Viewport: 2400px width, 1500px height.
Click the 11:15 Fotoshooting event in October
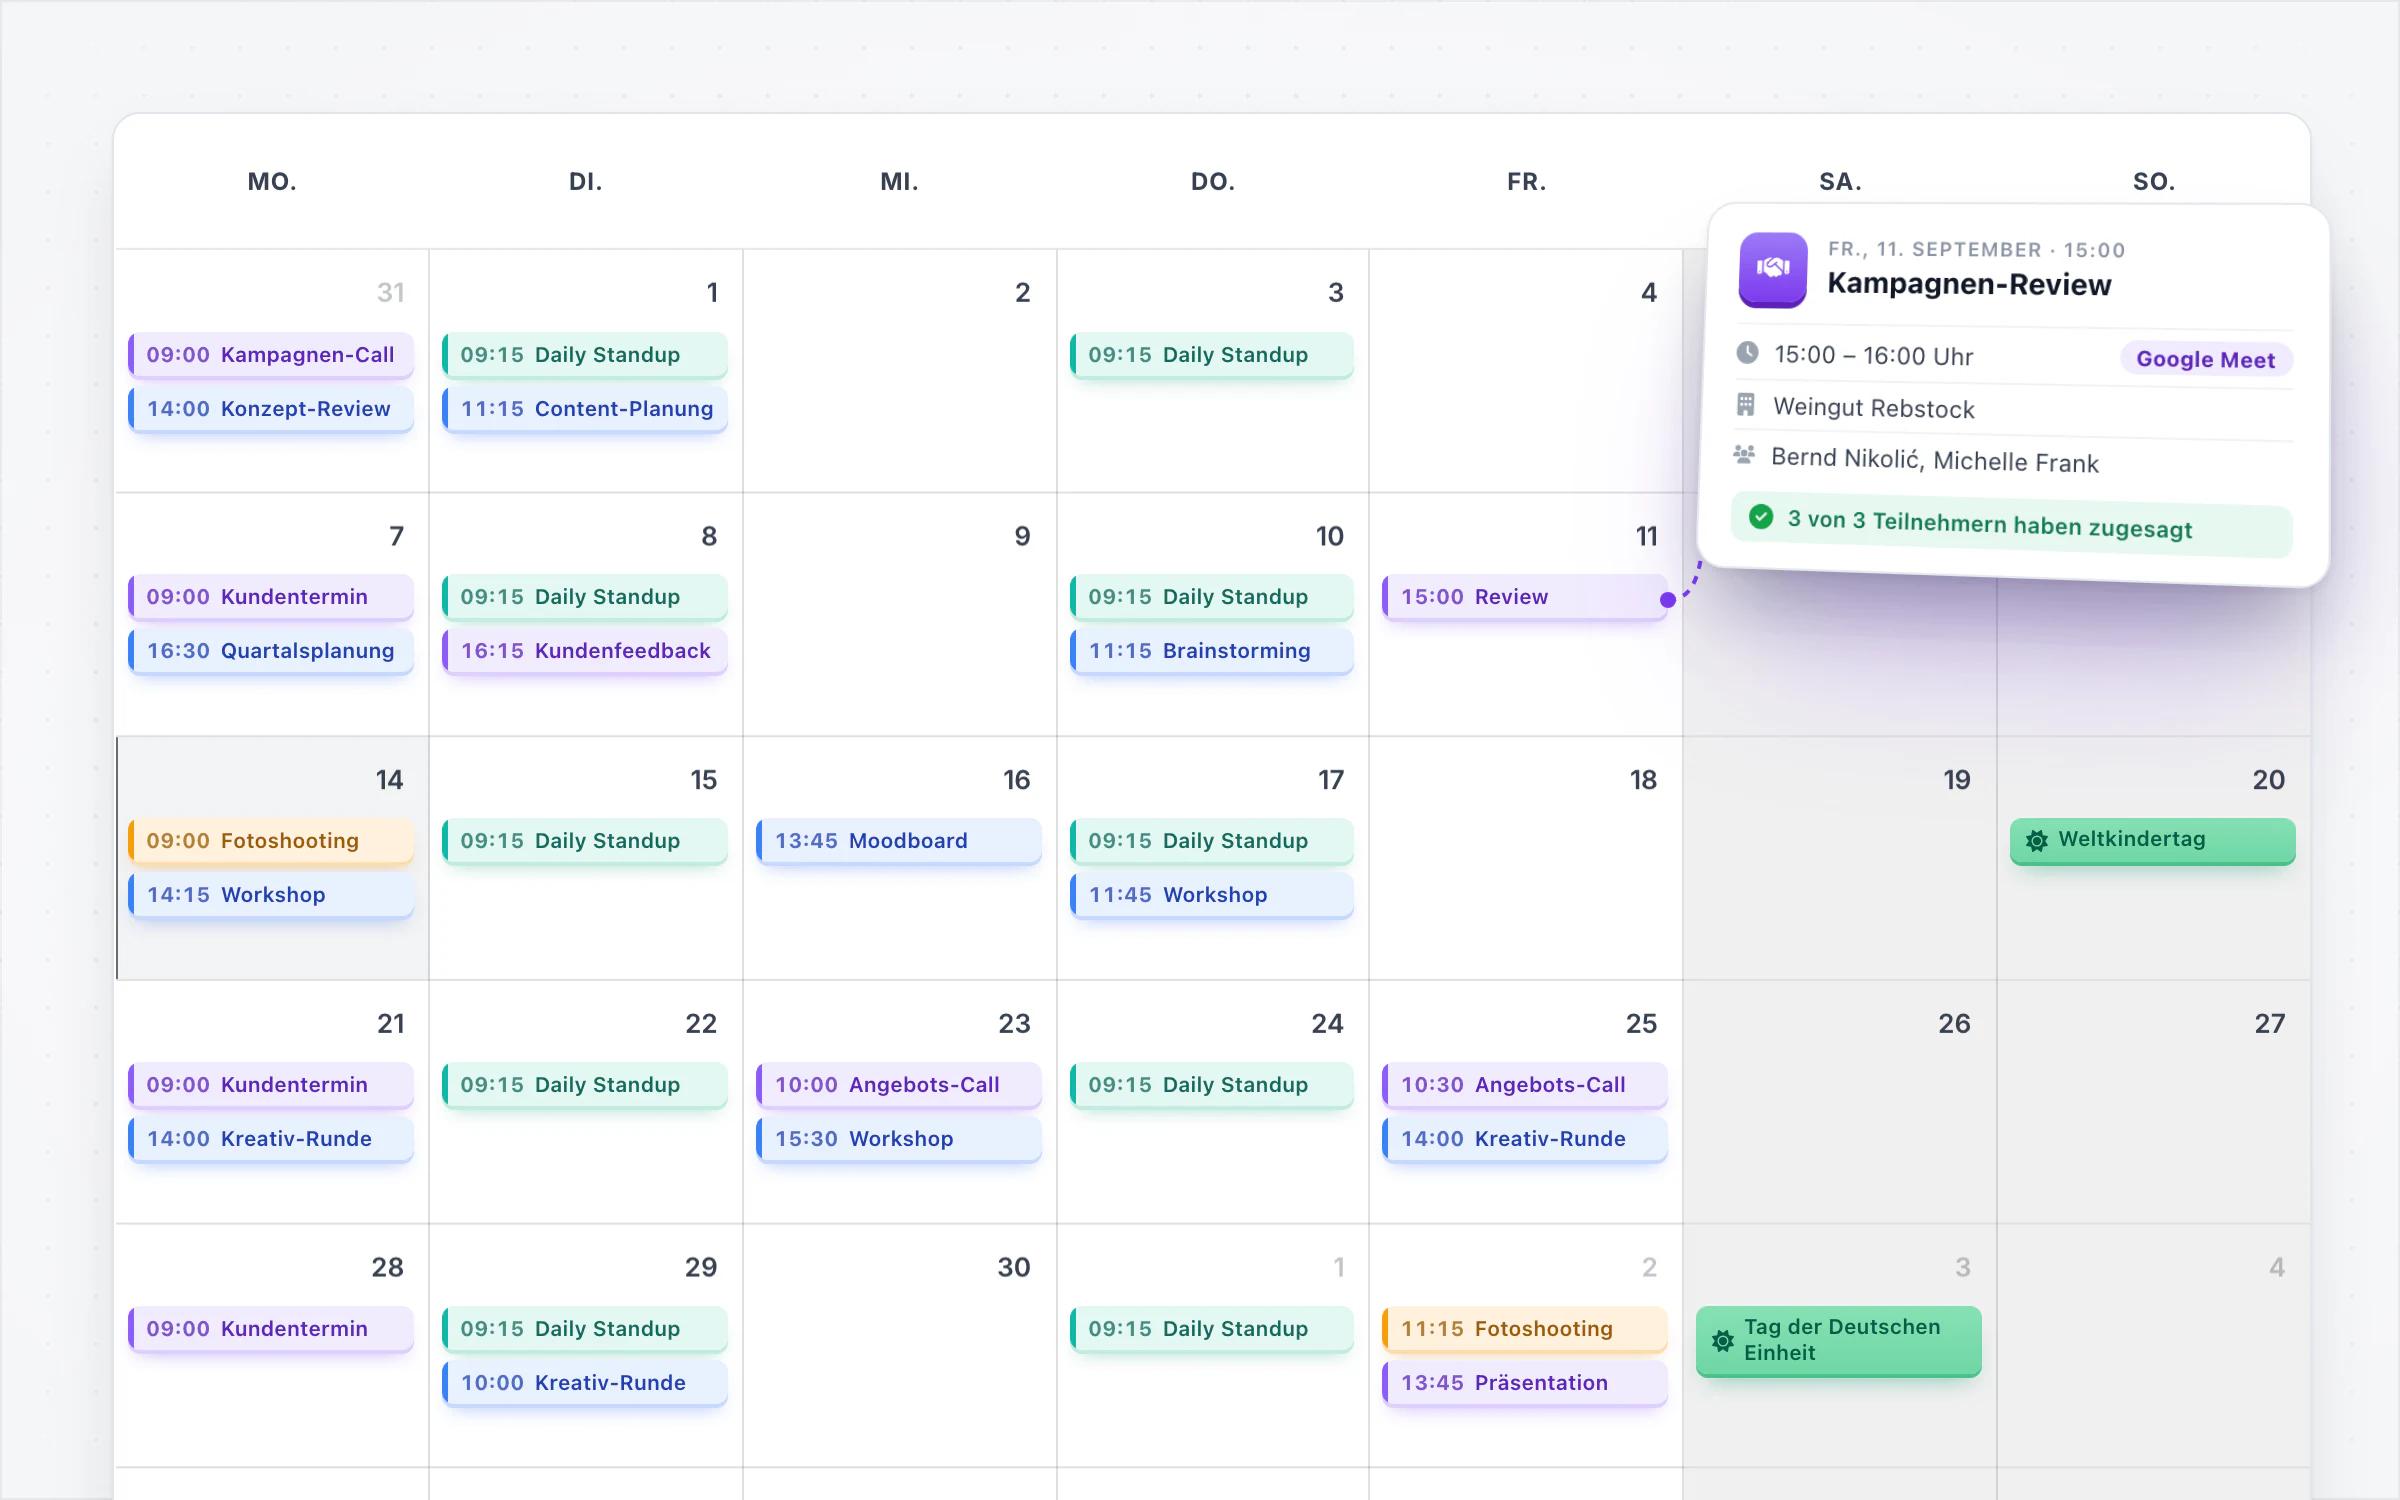click(1525, 1329)
